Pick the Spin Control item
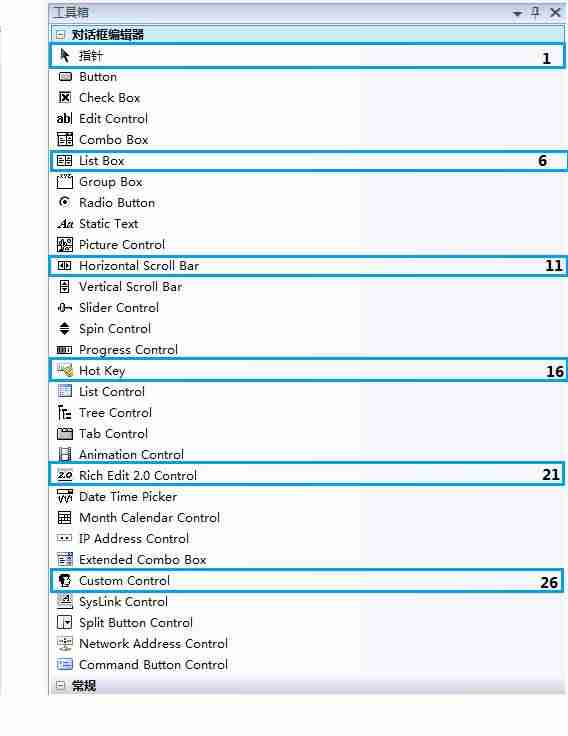The image size is (568, 736). [307, 329]
